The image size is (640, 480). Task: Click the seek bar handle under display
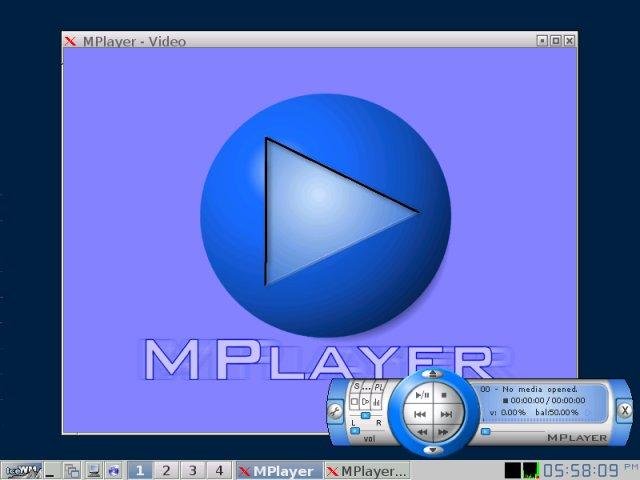point(485,431)
